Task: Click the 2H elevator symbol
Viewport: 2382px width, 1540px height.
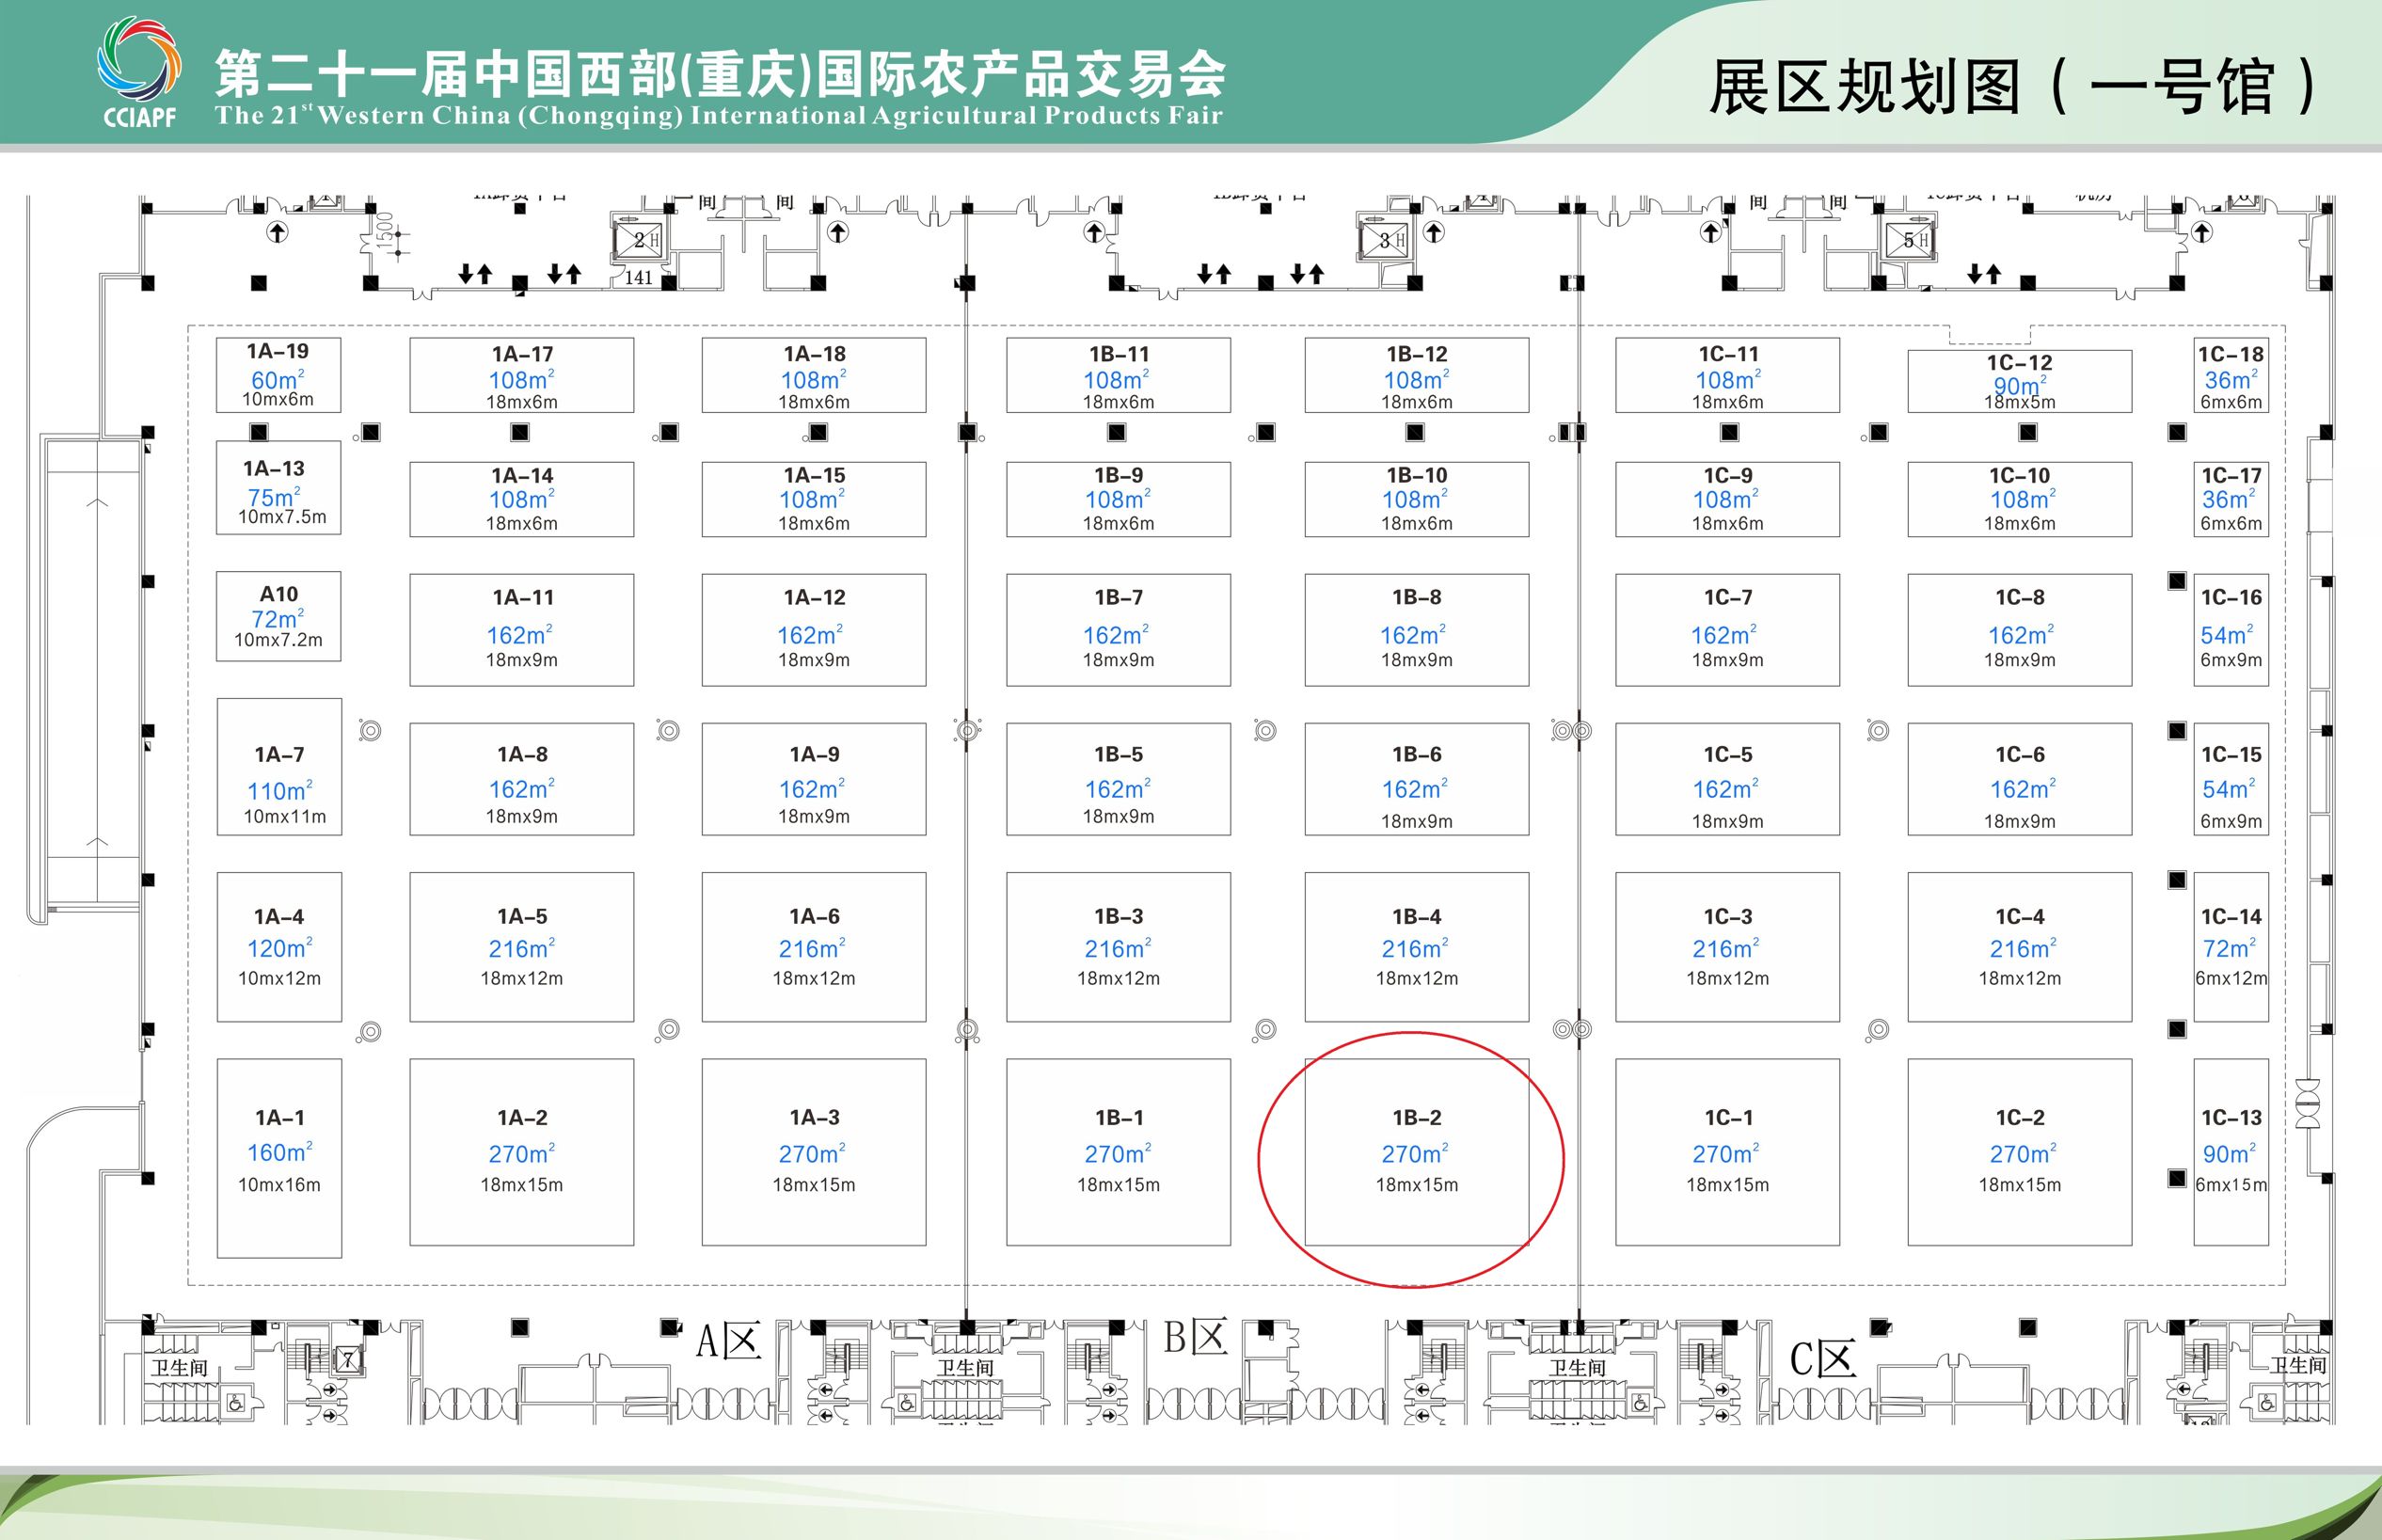Action: (x=640, y=240)
